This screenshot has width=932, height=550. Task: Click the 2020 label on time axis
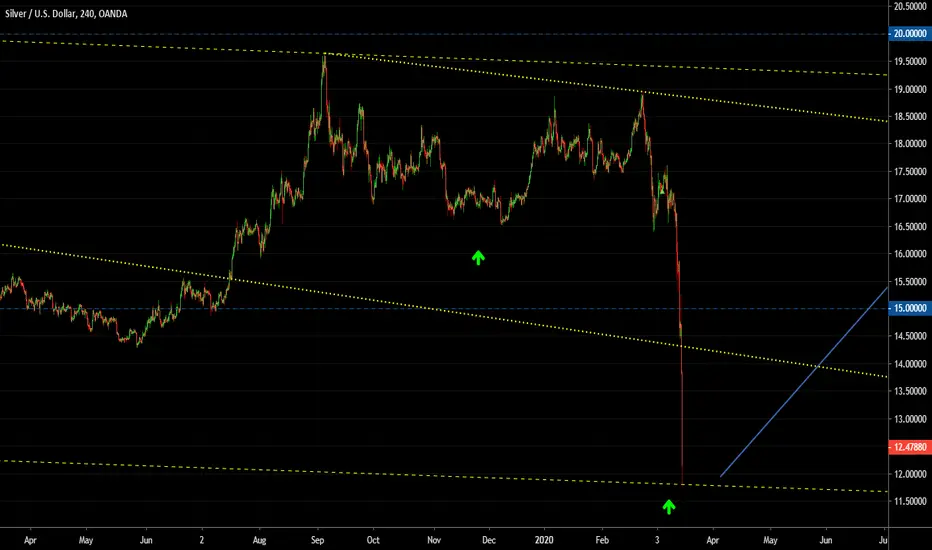[x=544, y=540]
